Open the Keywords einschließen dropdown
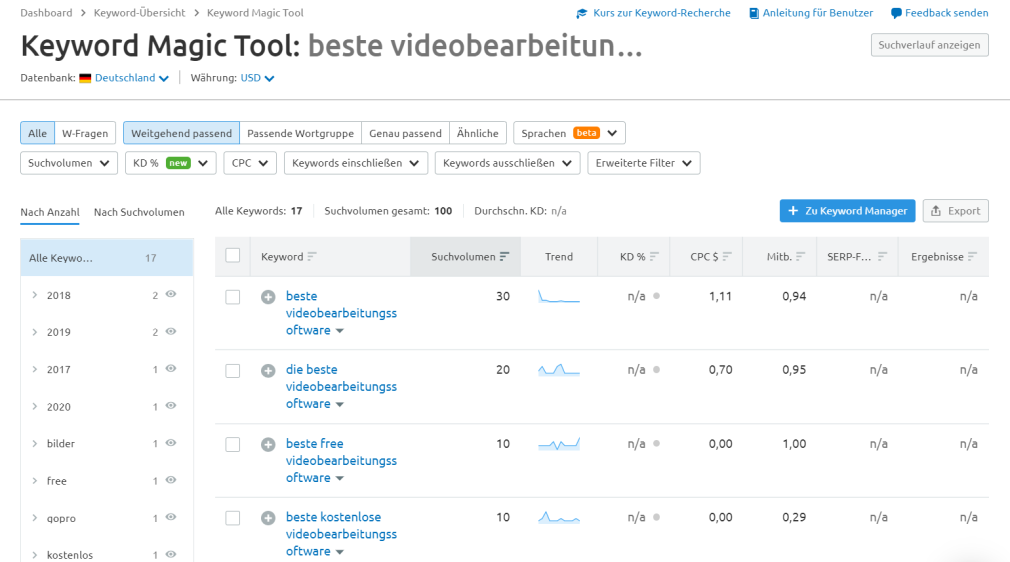The height and width of the screenshot is (562, 1010). coord(356,163)
